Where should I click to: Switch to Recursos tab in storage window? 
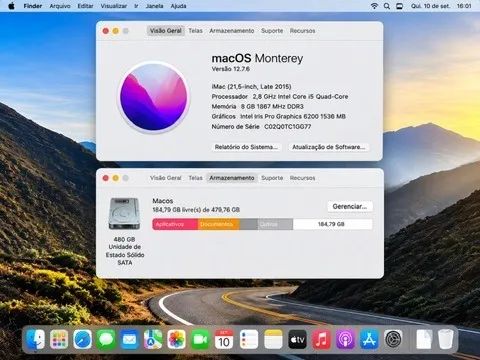[302, 178]
